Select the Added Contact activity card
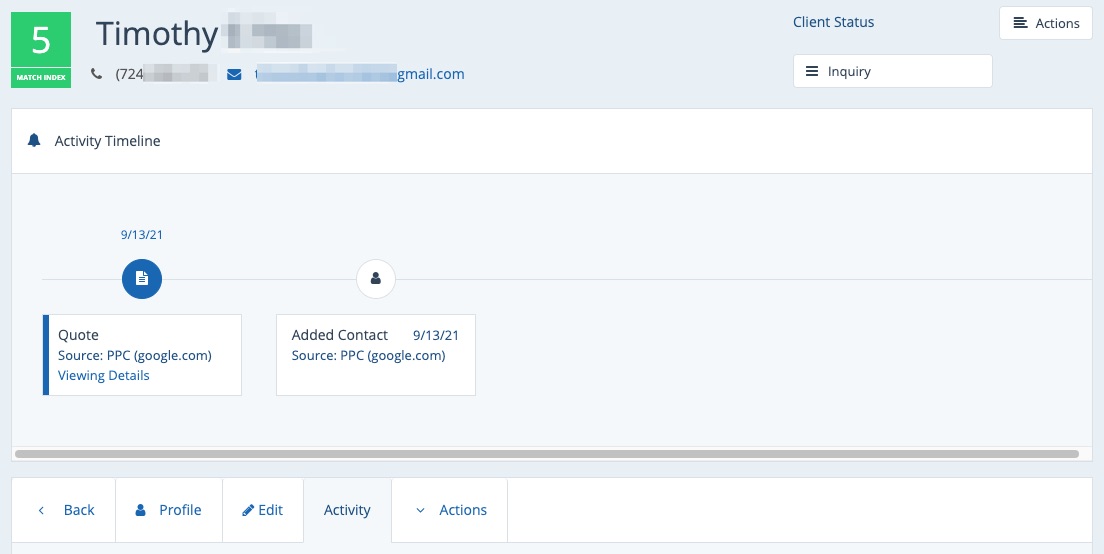The image size is (1104, 554). (x=376, y=355)
